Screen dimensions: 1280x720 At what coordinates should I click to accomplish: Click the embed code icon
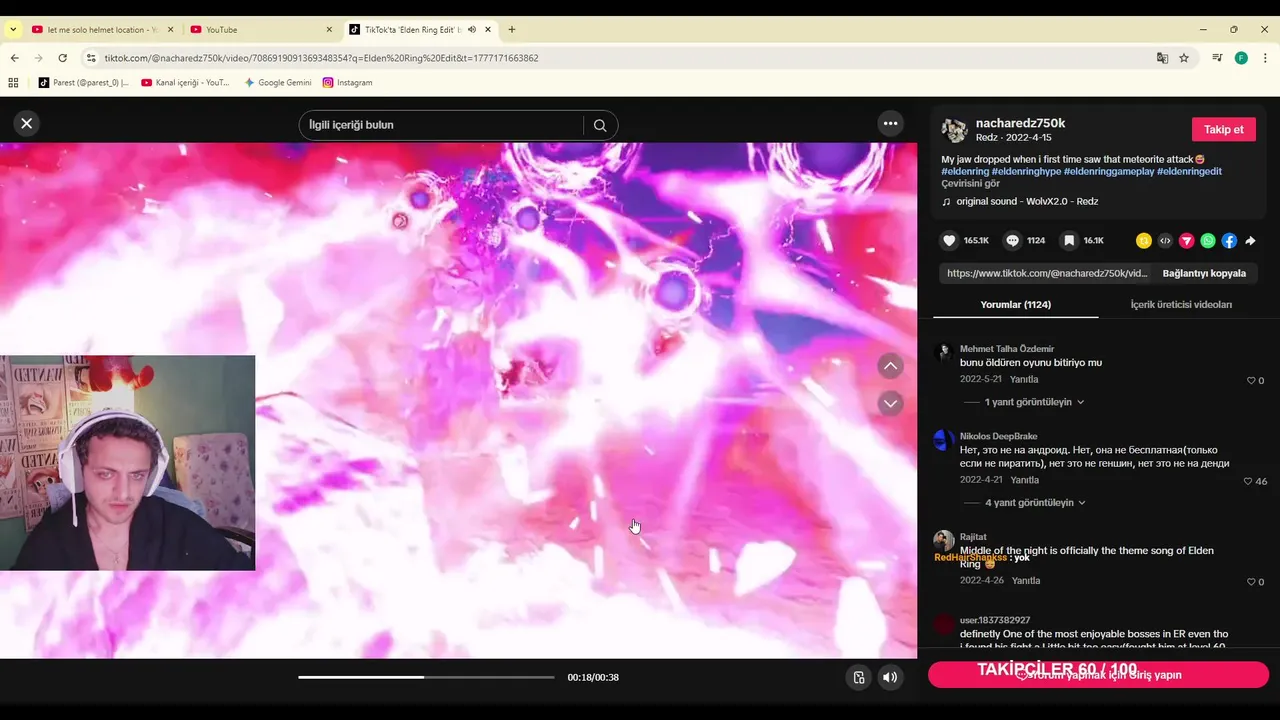pyautogui.click(x=1165, y=241)
